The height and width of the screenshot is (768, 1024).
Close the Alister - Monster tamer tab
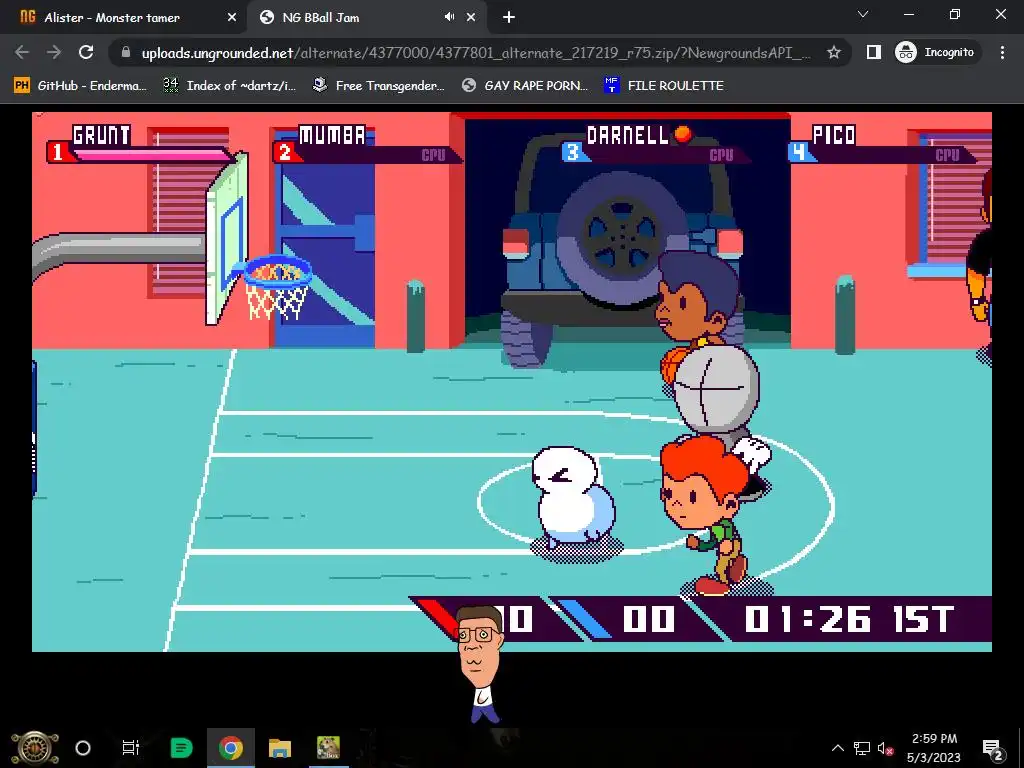pyautogui.click(x=231, y=18)
